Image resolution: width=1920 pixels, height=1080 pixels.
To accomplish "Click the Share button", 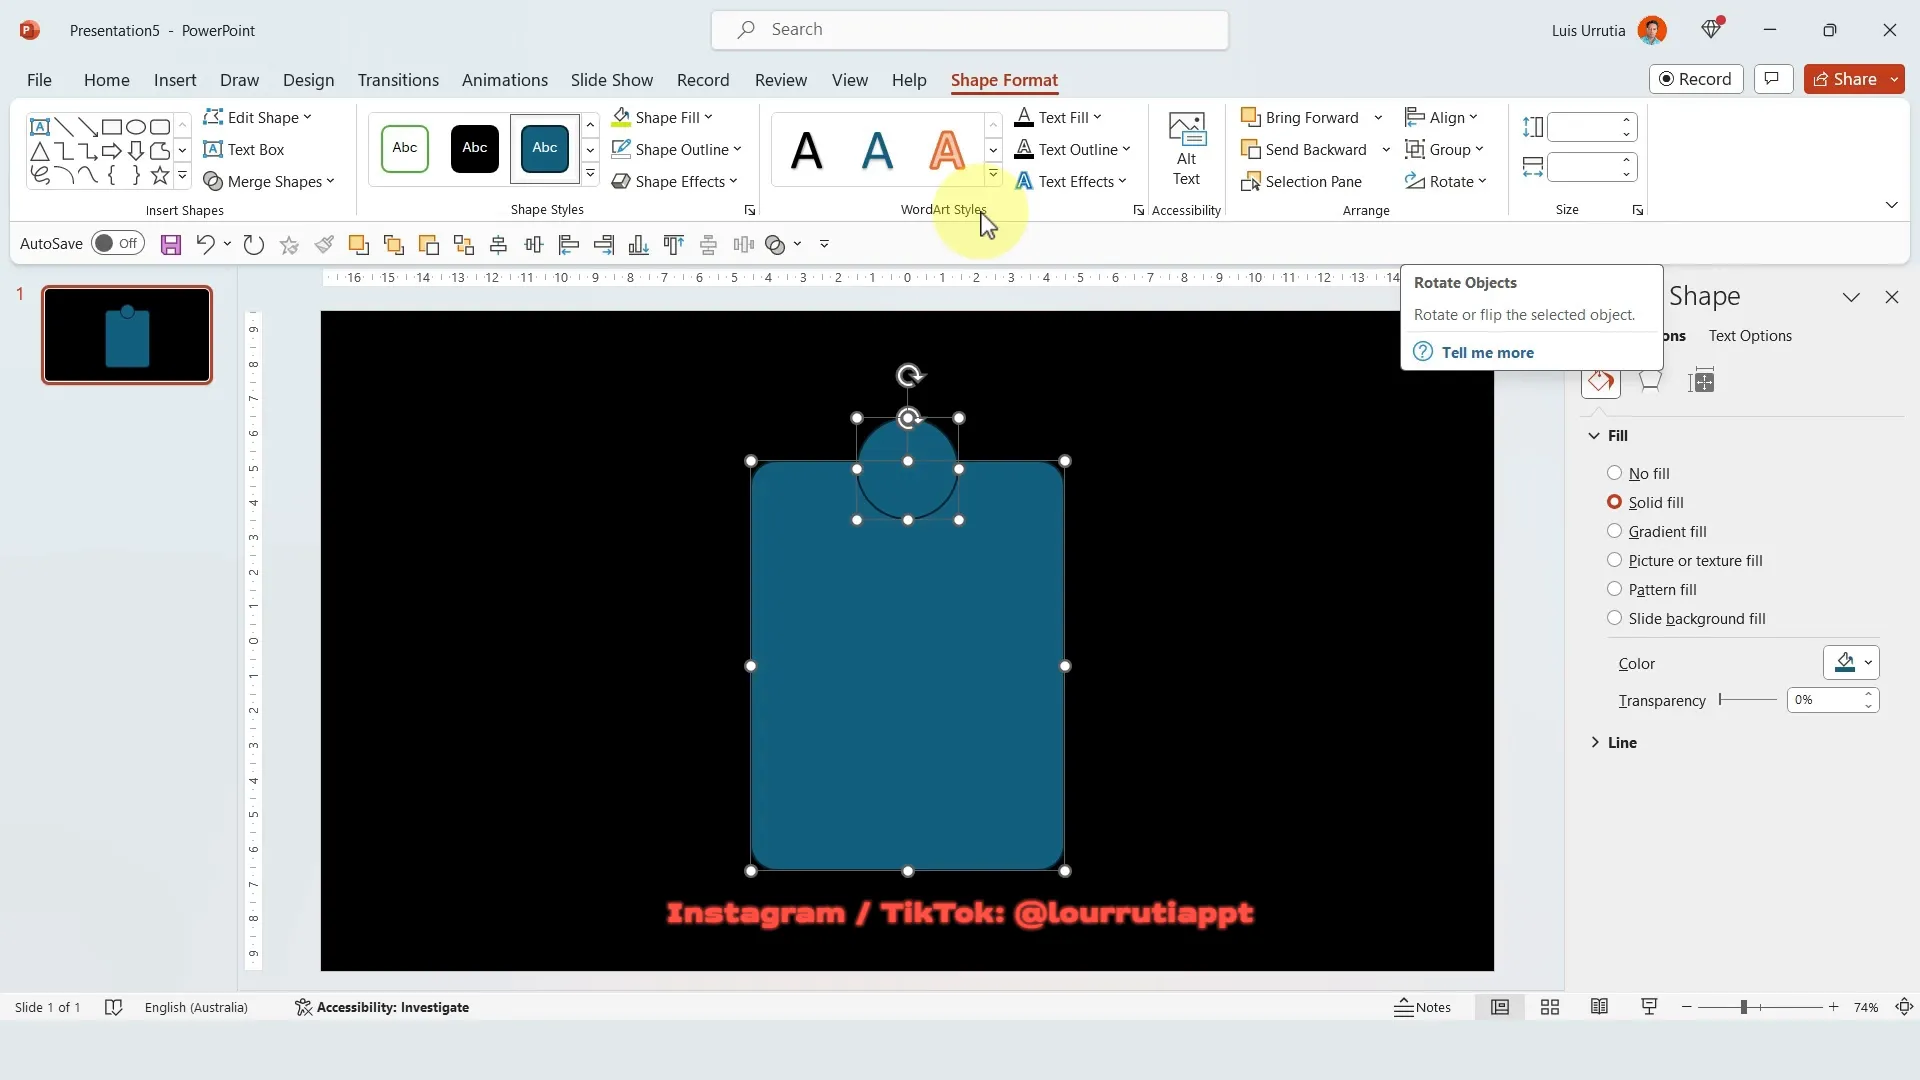I will point(1846,79).
